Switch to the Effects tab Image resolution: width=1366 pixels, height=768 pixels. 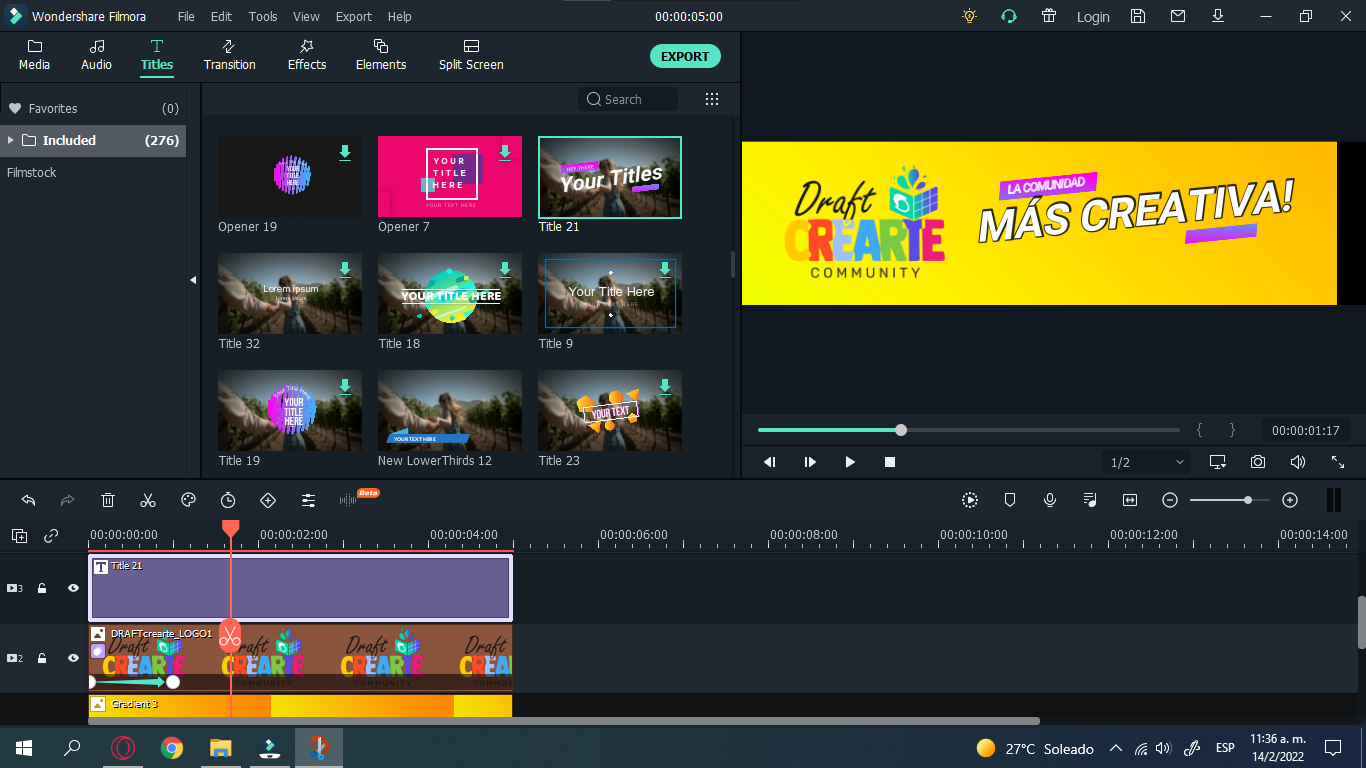point(307,56)
